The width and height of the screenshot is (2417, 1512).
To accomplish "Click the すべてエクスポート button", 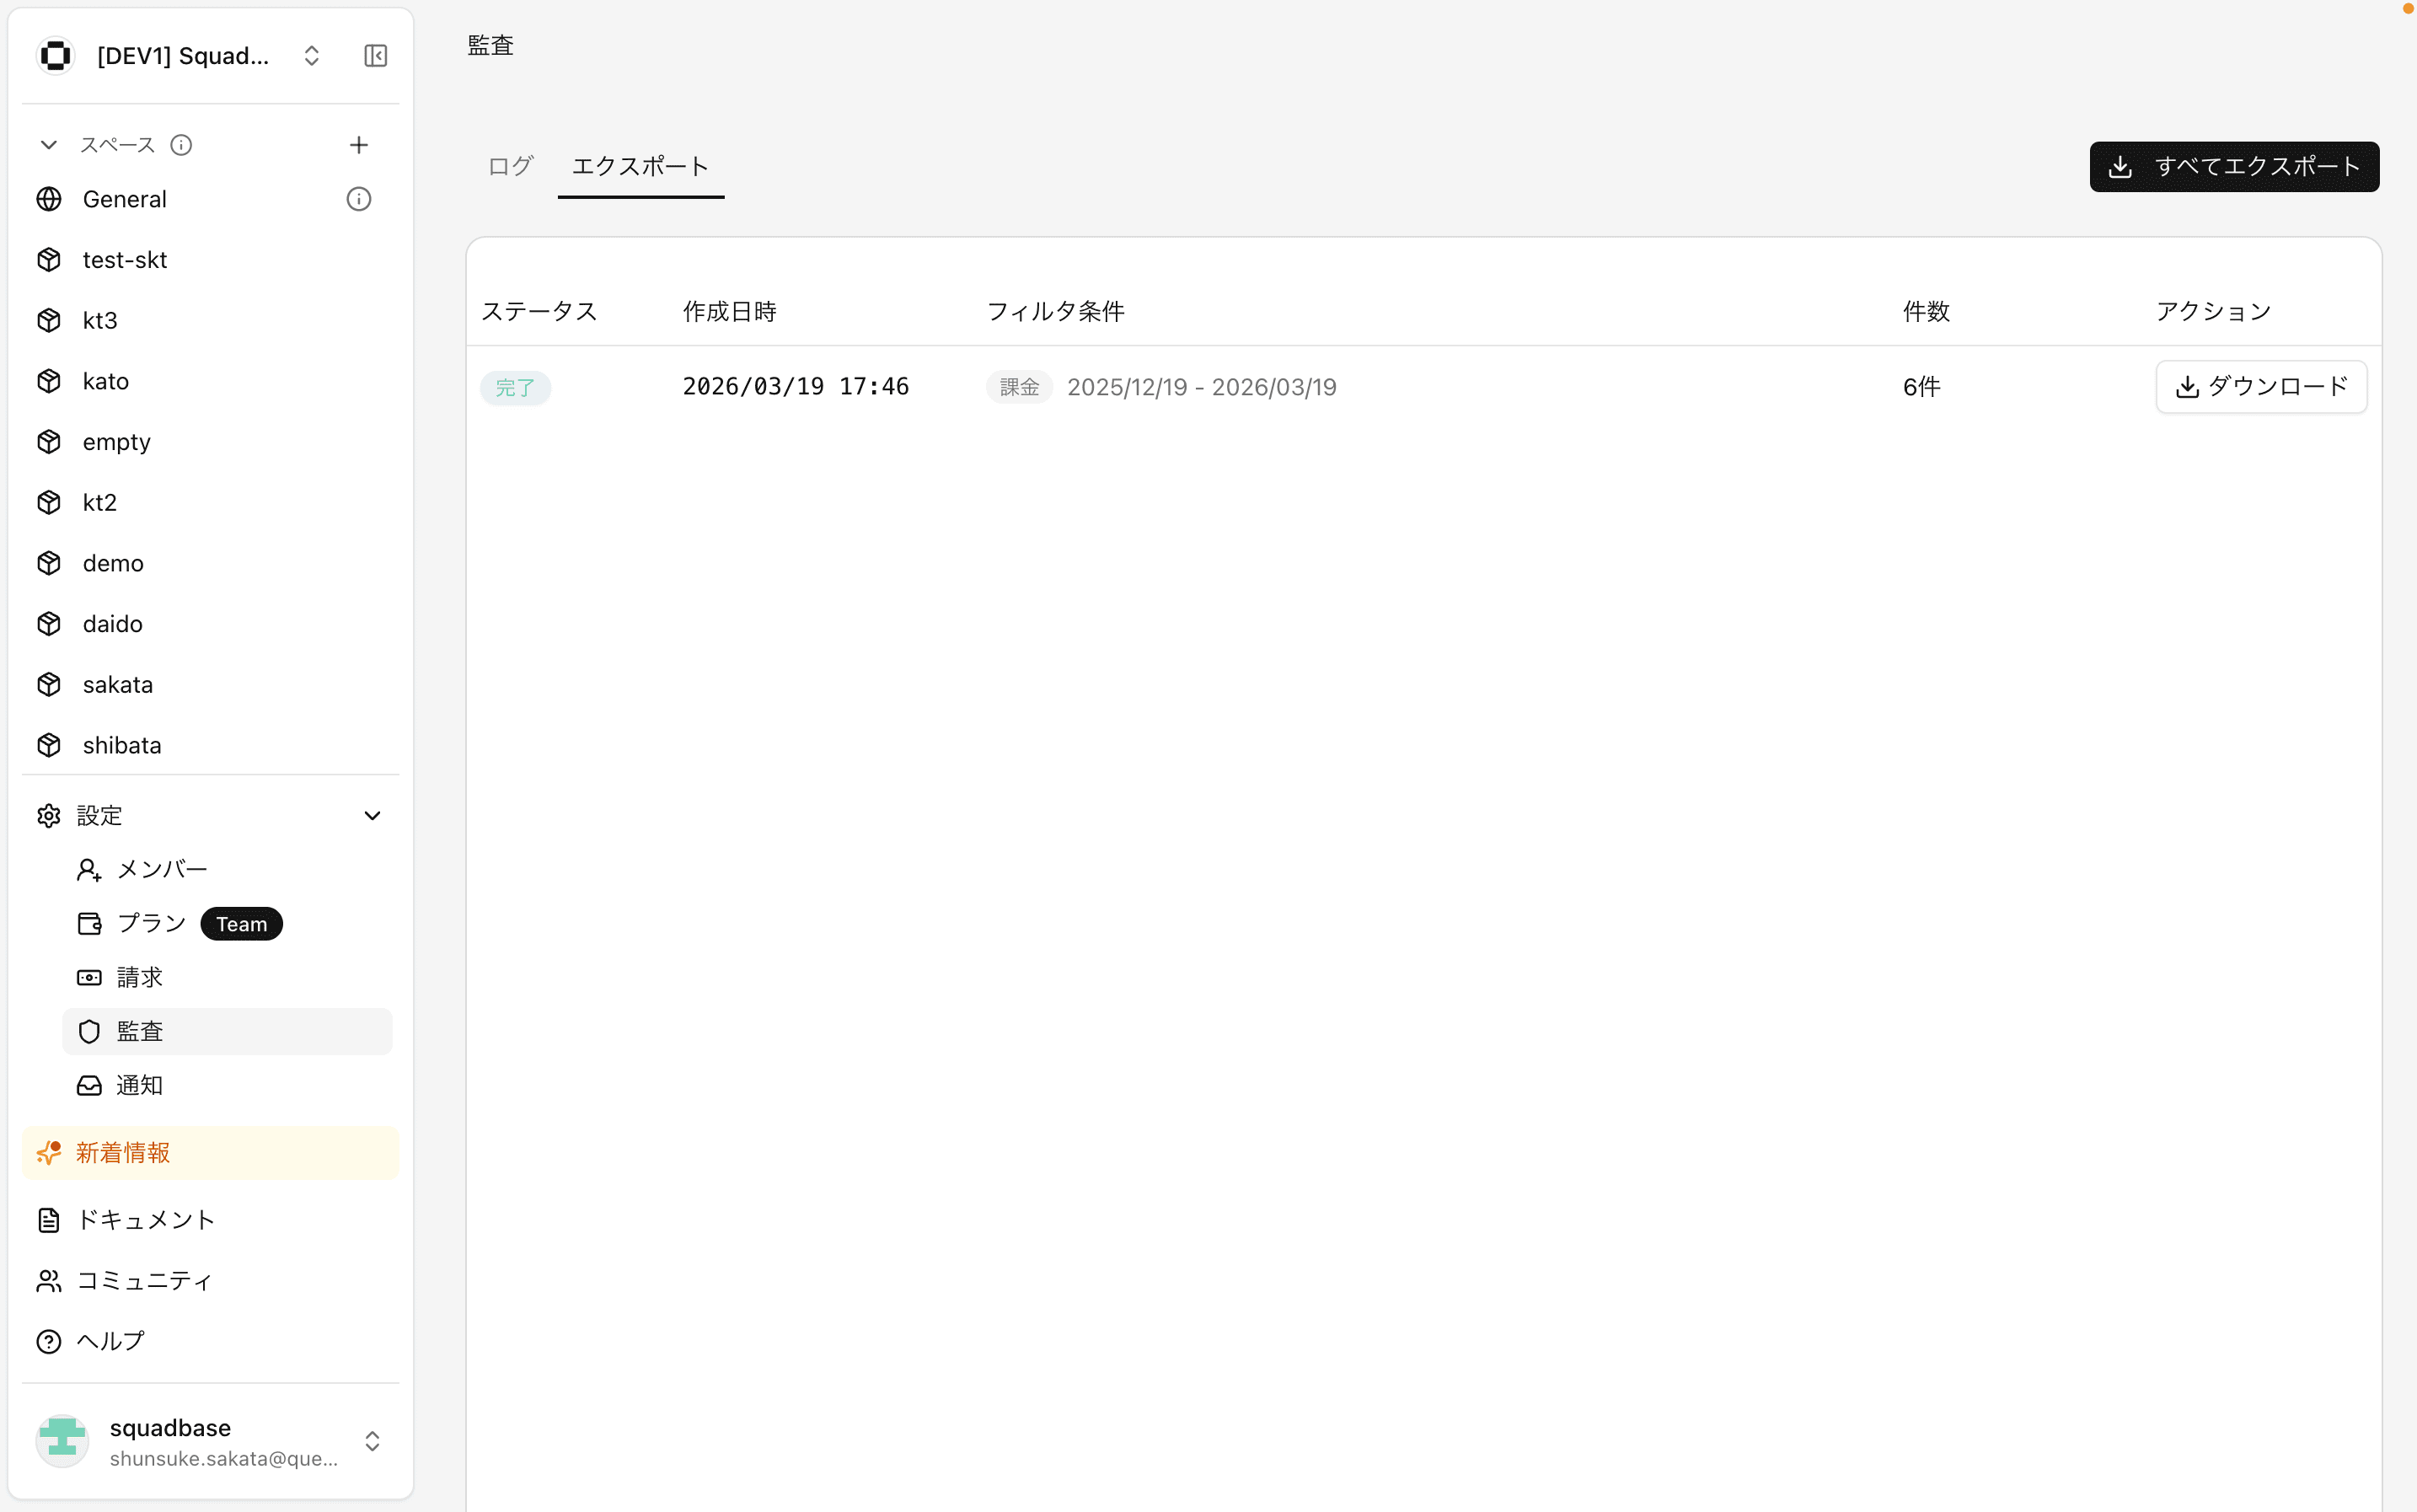I will [x=2233, y=166].
